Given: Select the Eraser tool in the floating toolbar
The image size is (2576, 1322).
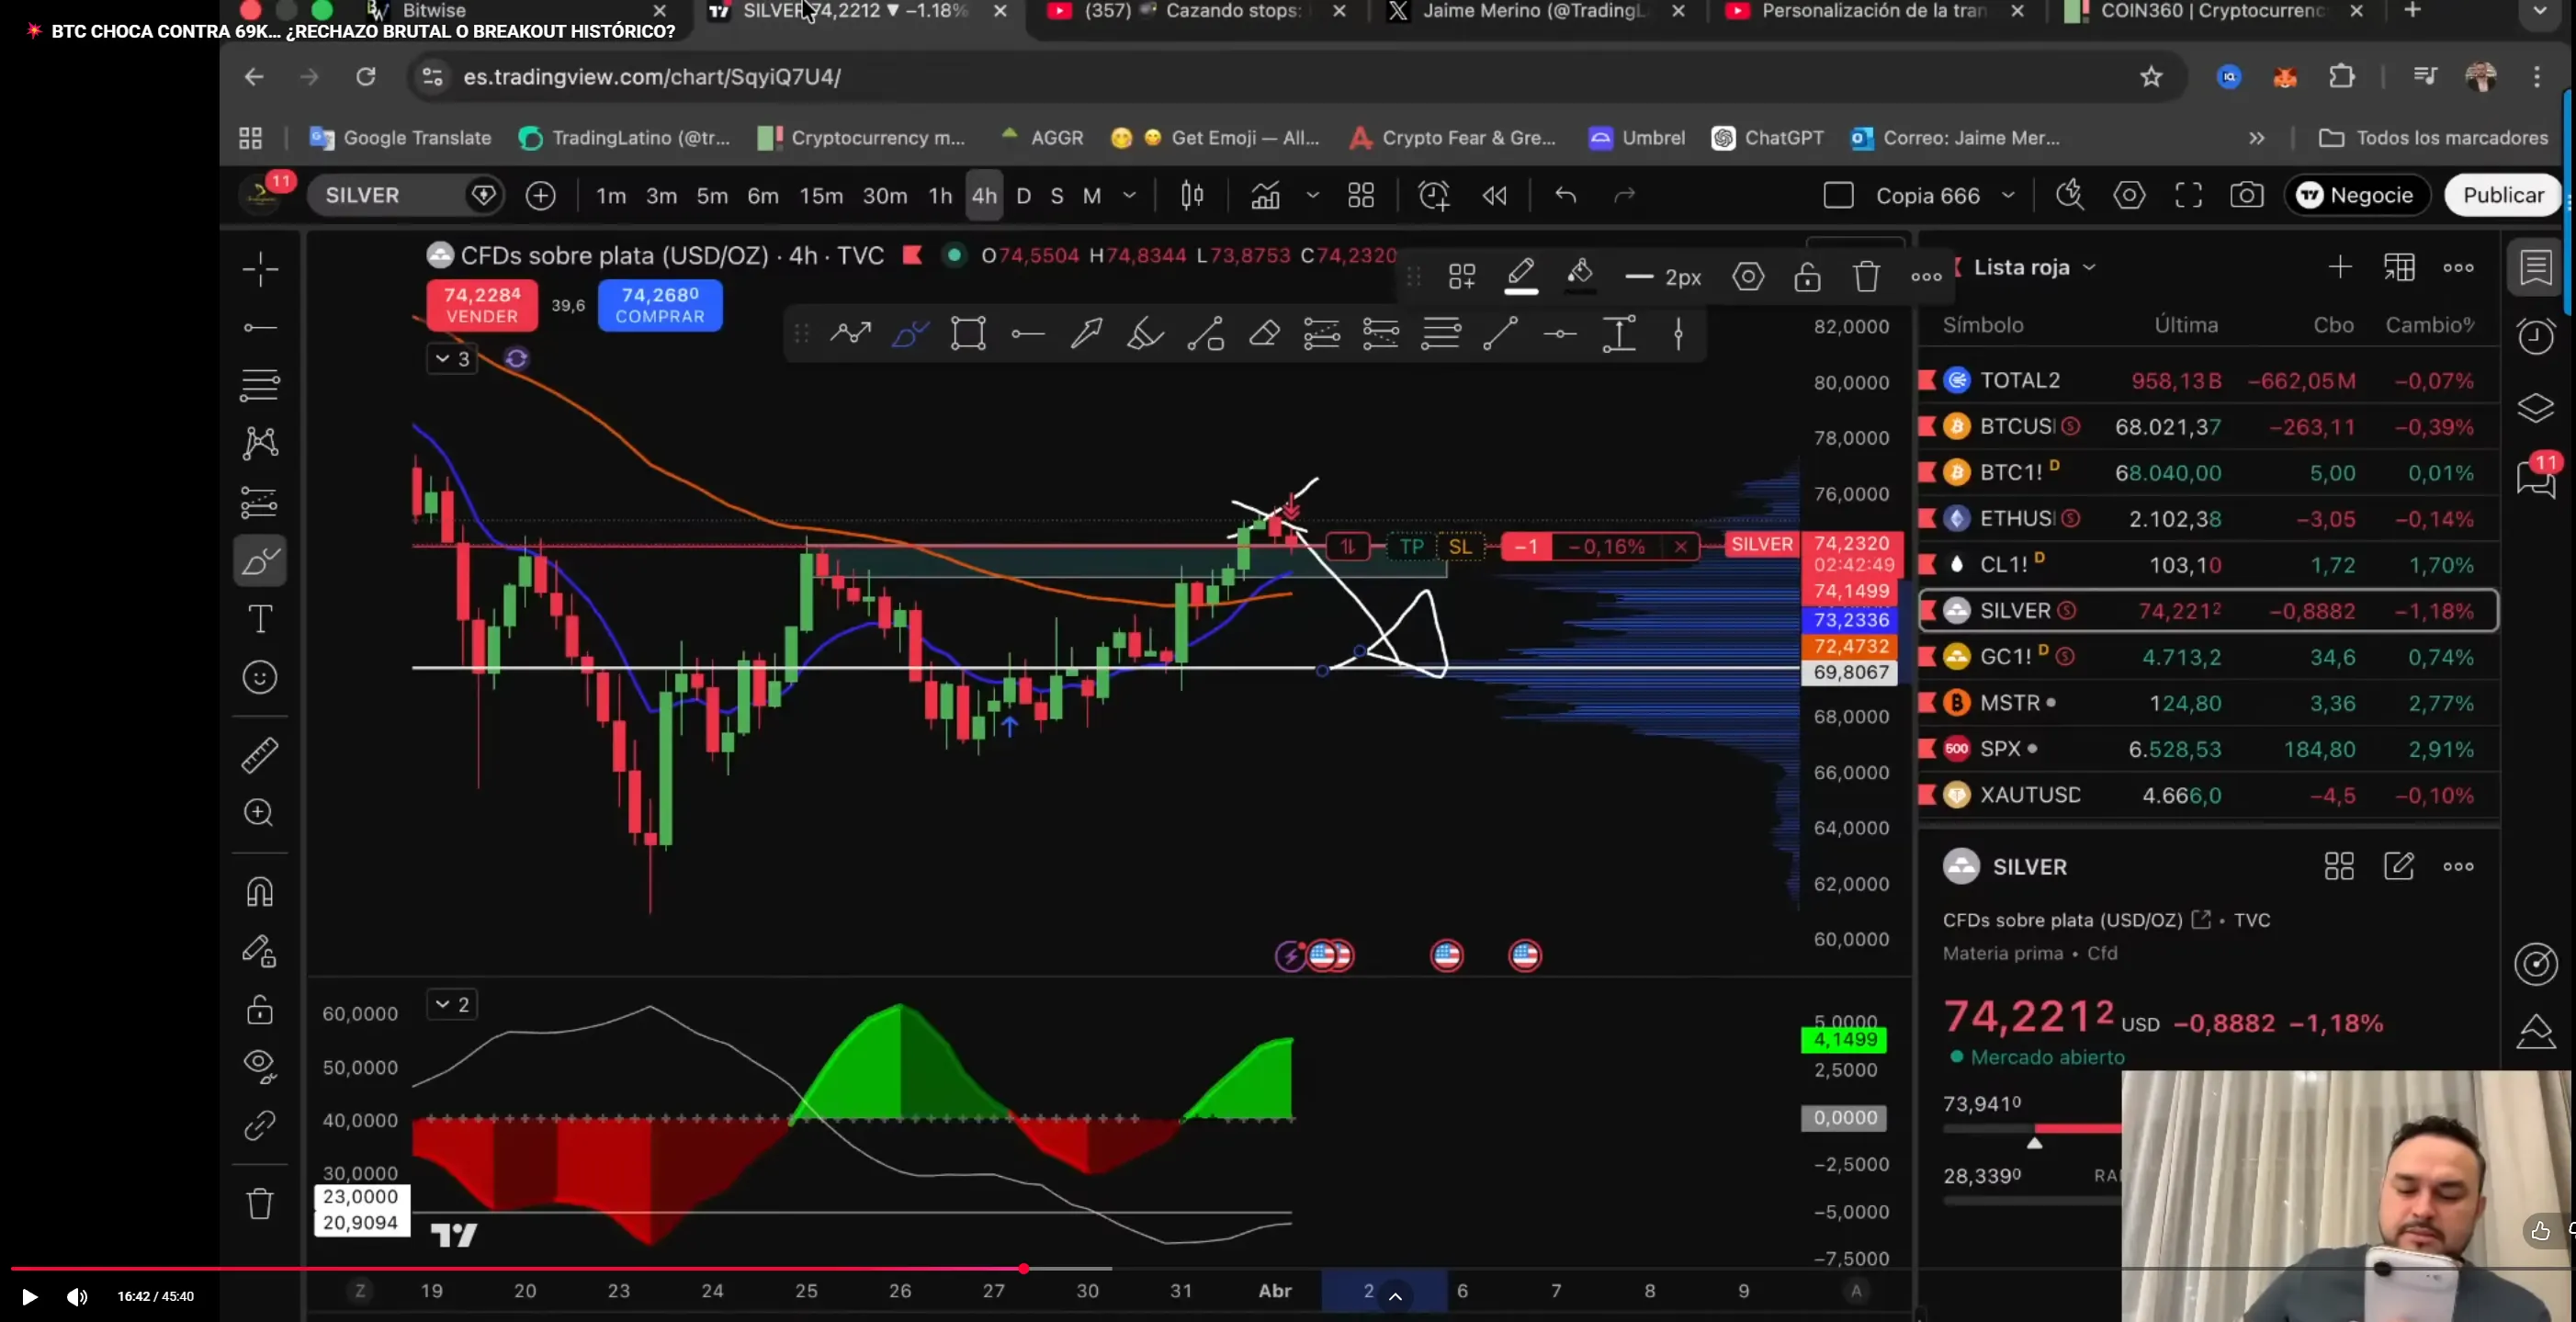Looking at the screenshot, I should [x=1264, y=333].
